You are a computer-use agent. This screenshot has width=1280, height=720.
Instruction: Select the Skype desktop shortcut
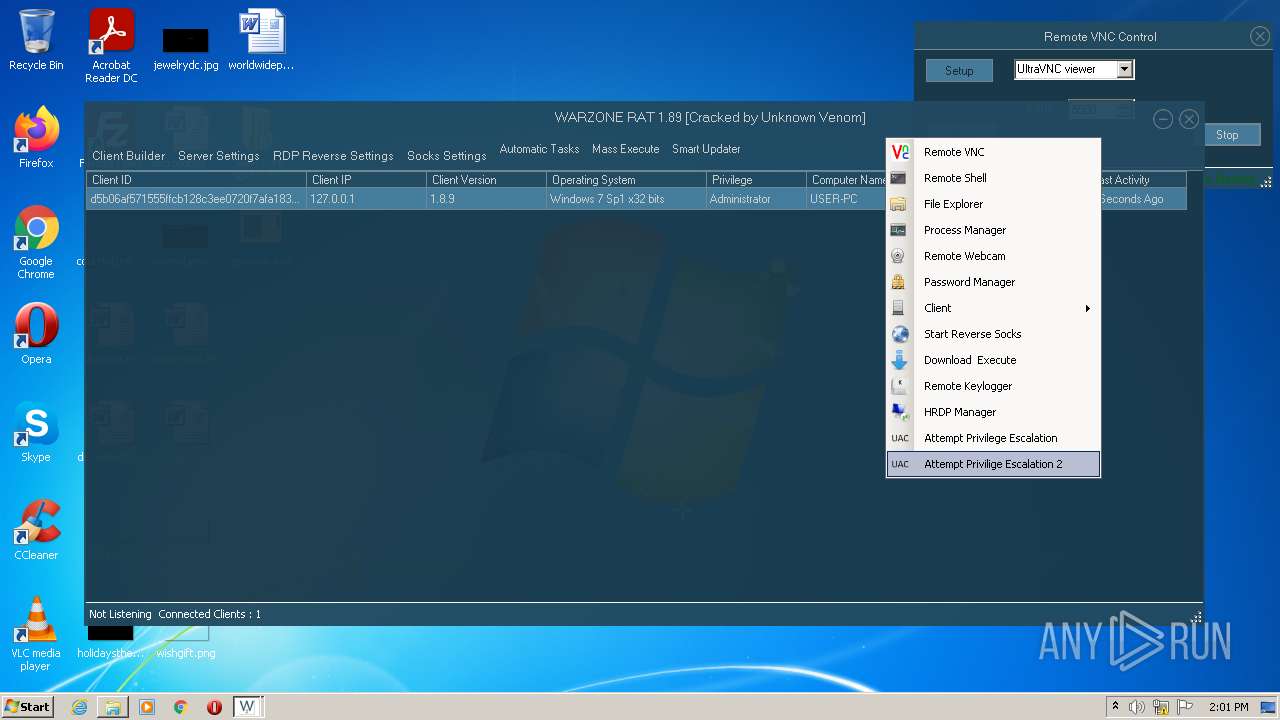click(36, 432)
